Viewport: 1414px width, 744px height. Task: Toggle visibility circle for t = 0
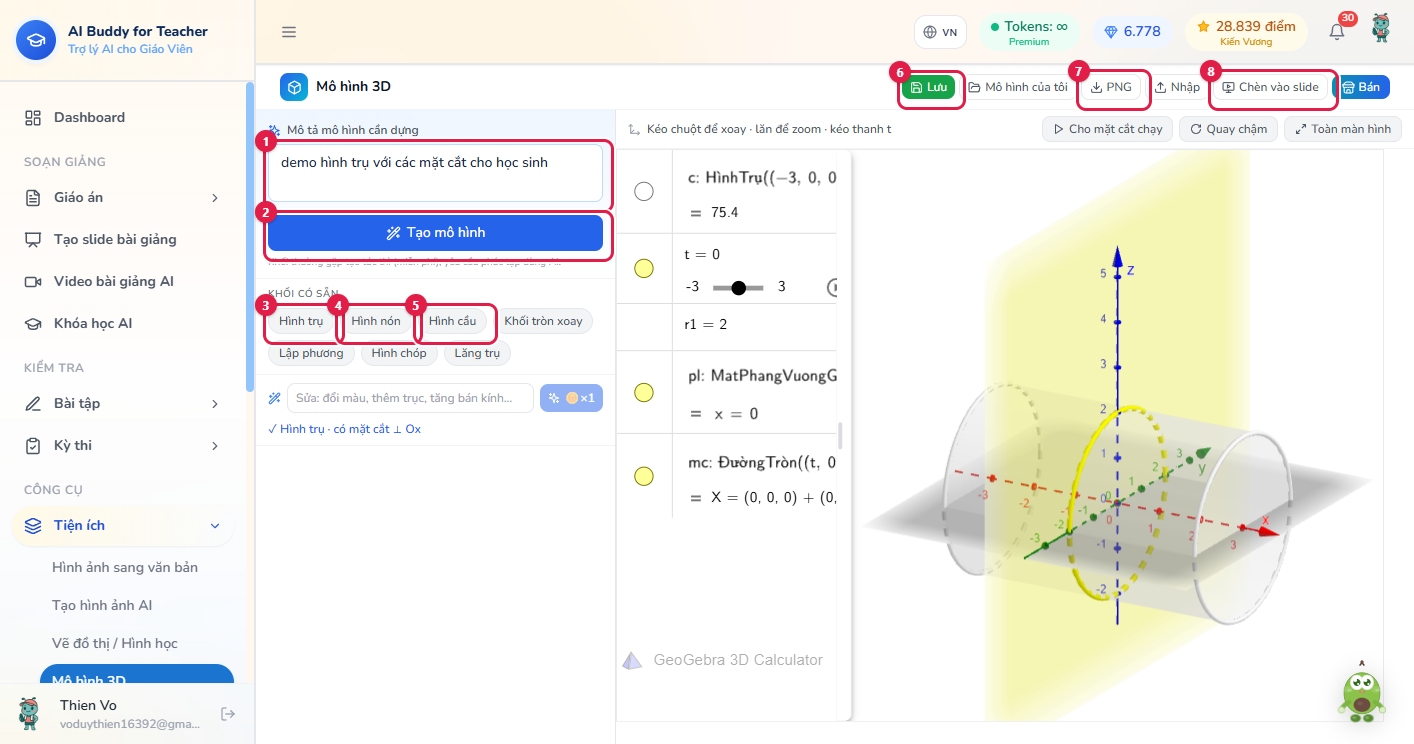644,268
